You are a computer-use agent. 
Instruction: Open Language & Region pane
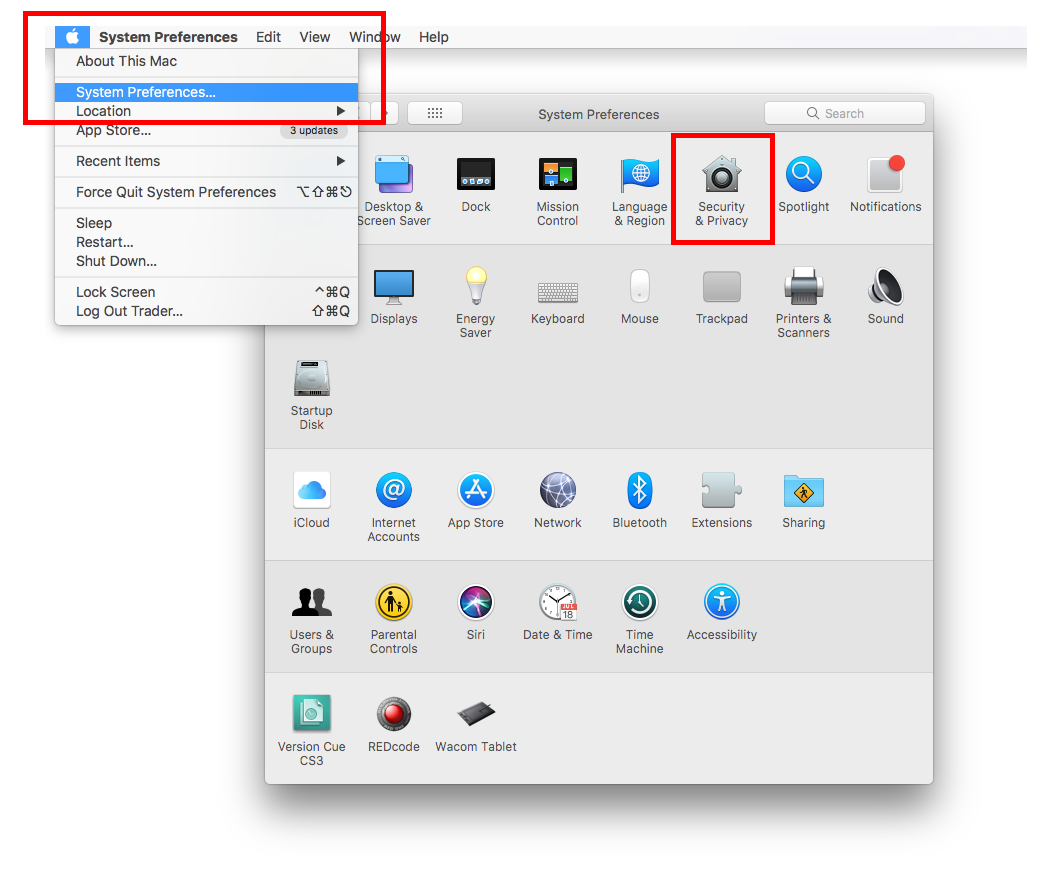click(640, 191)
